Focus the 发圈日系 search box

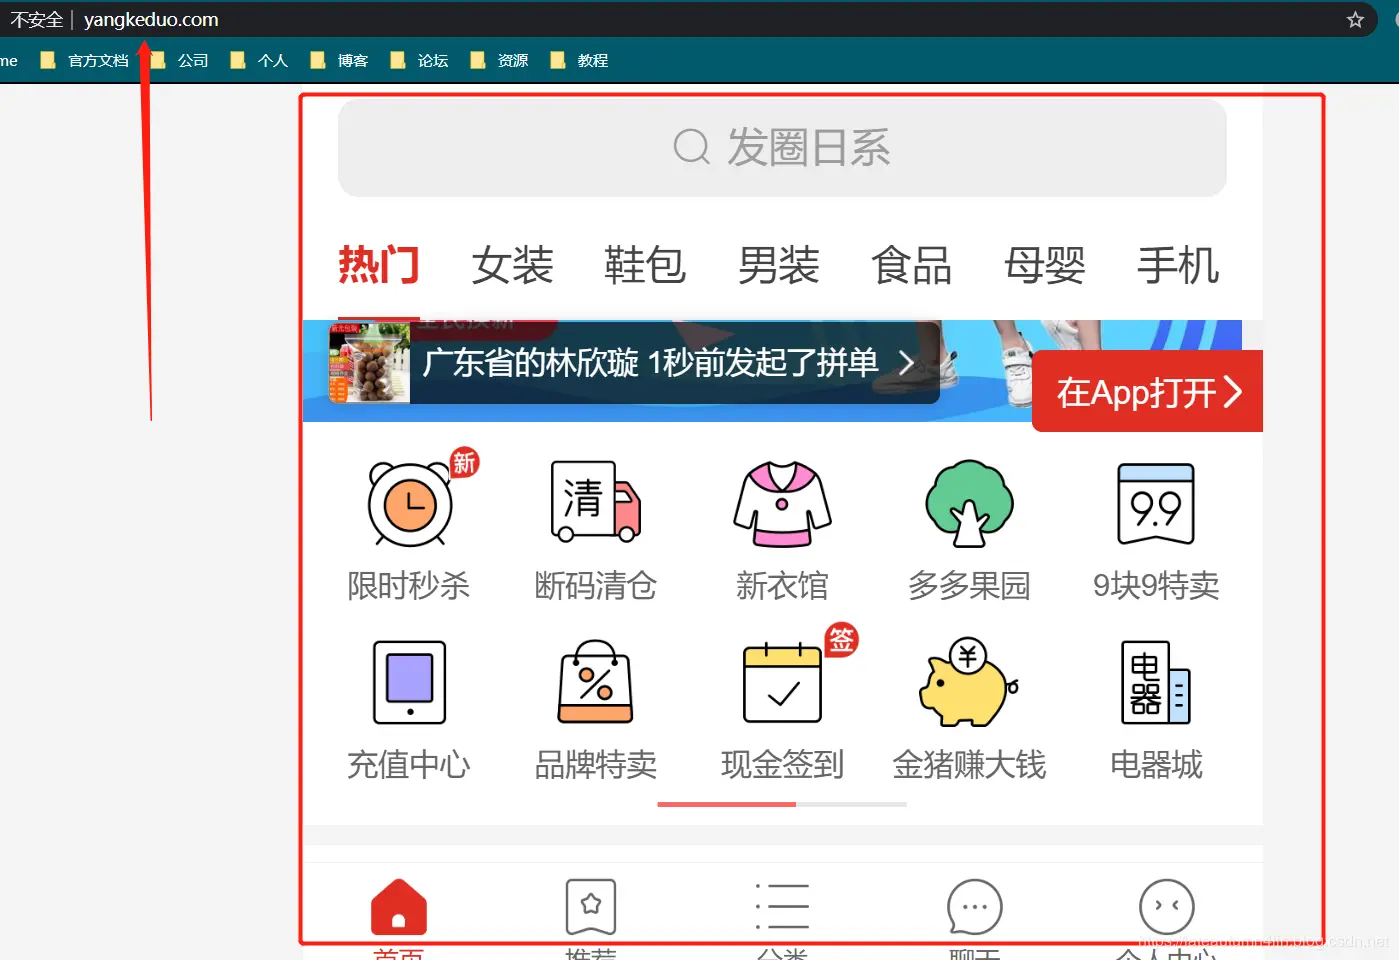(x=782, y=147)
